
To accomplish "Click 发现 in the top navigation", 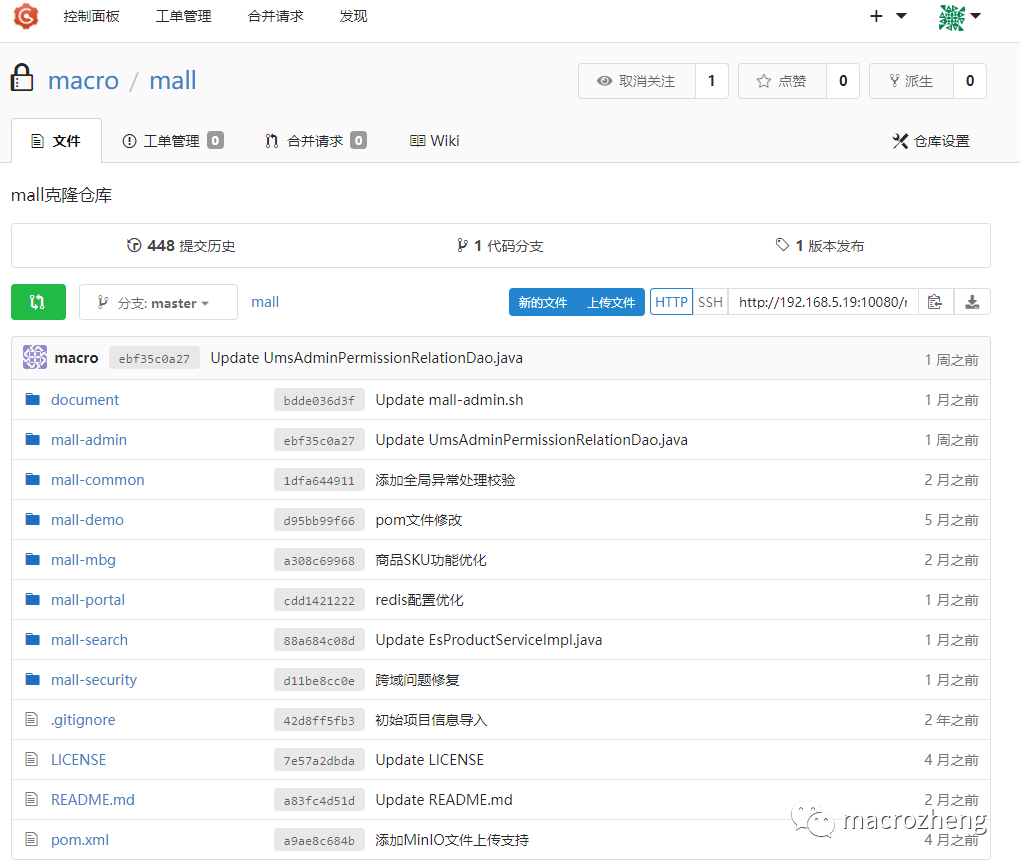I will point(352,16).
